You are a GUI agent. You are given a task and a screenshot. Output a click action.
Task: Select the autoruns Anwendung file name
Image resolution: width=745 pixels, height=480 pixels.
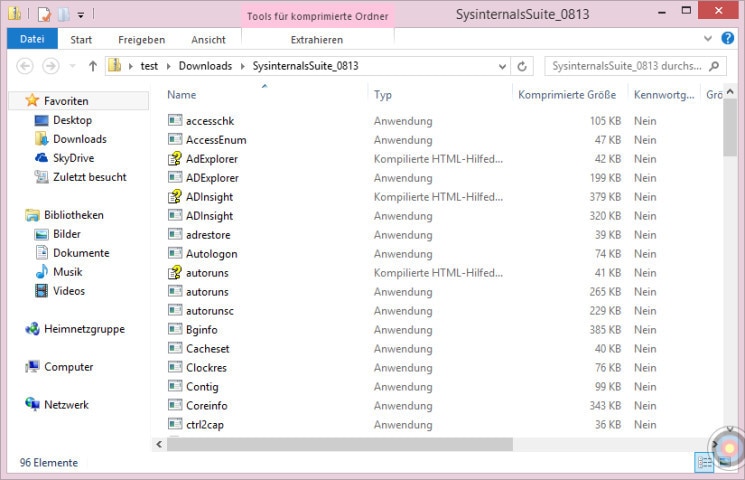(x=207, y=291)
